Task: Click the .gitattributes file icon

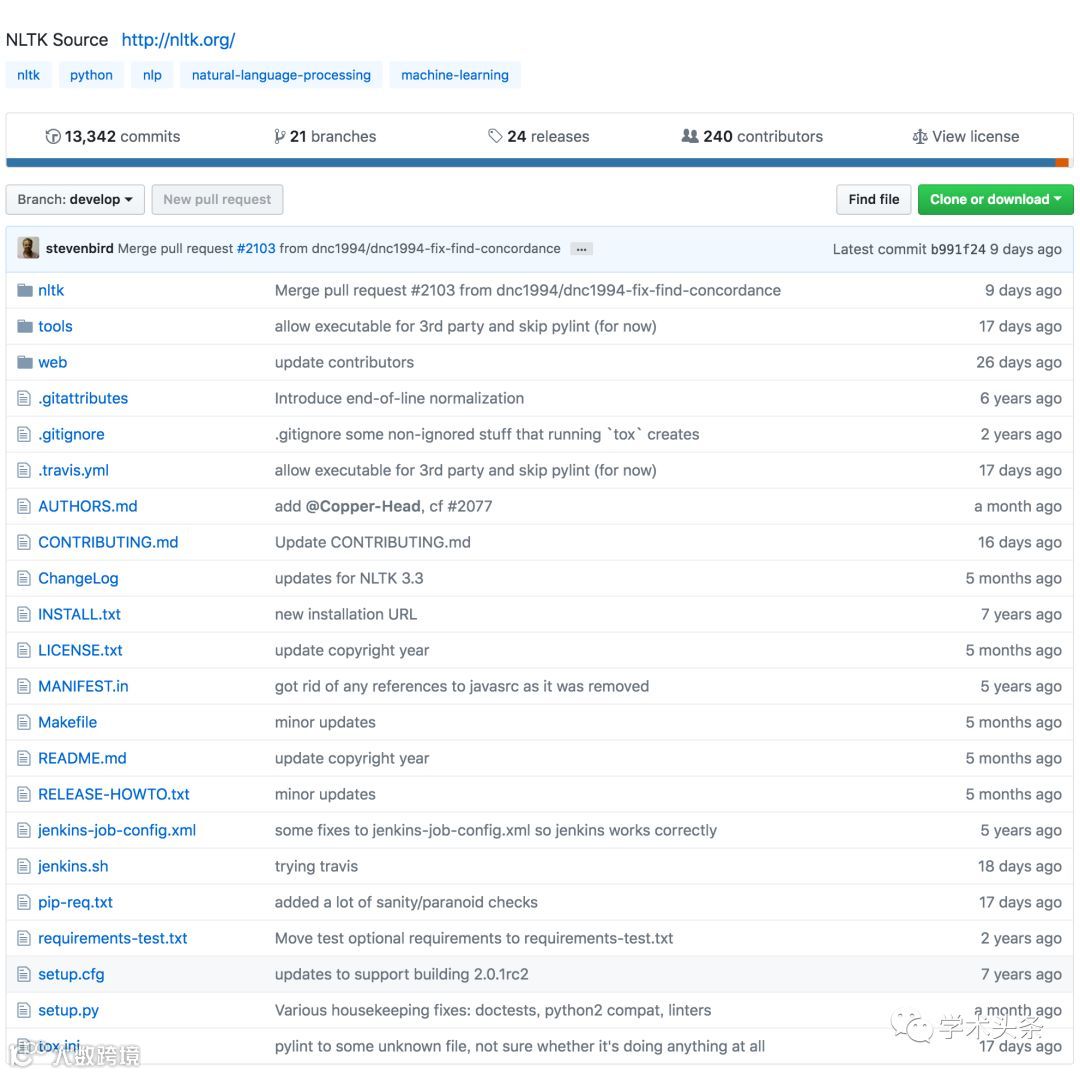Action: (24, 398)
